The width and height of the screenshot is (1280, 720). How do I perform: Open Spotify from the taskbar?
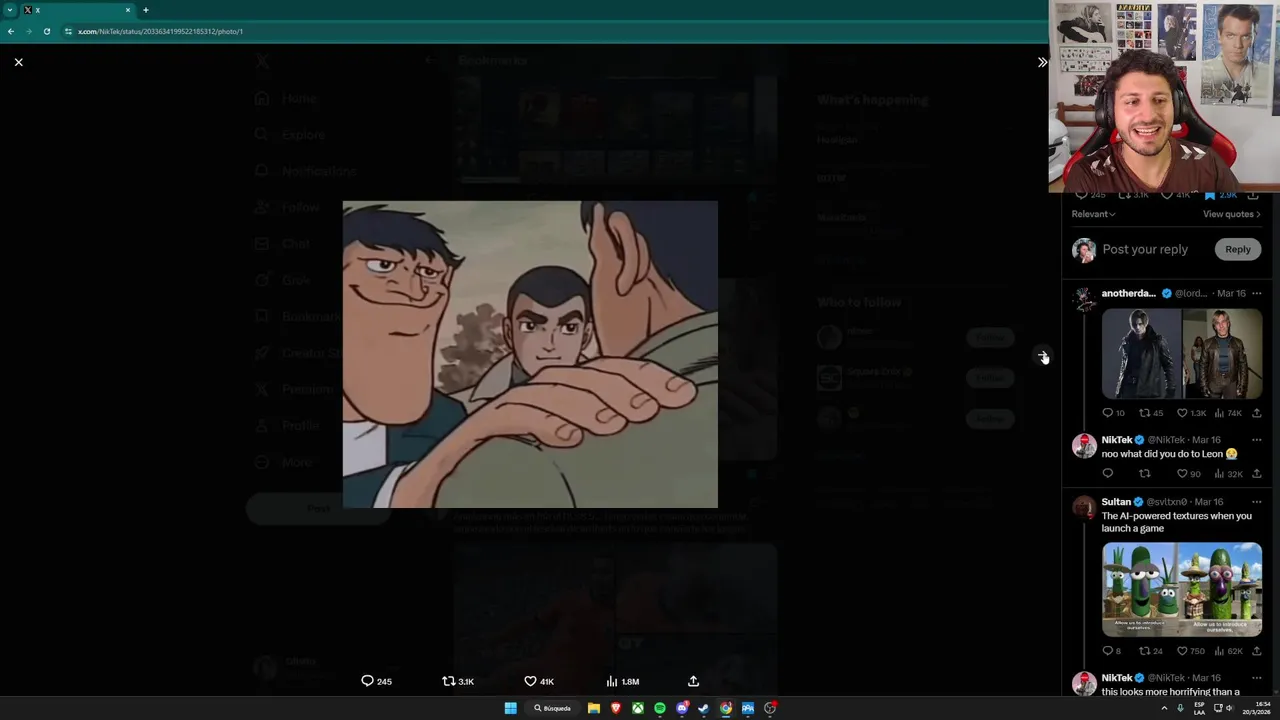[x=660, y=708]
